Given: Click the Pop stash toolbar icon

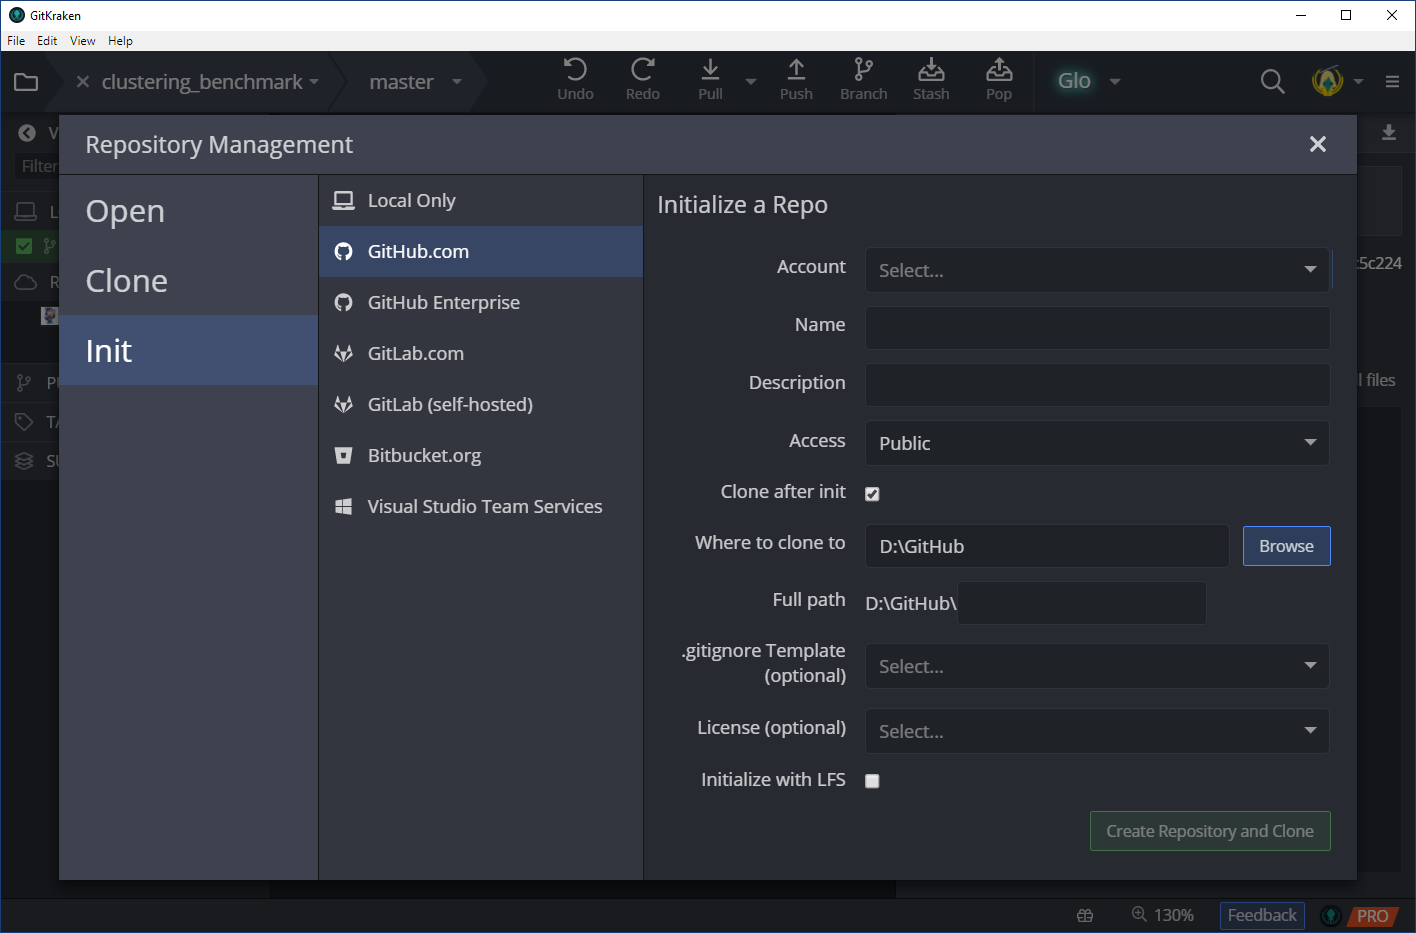Looking at the screenshot, I should [x=999, y=80].
